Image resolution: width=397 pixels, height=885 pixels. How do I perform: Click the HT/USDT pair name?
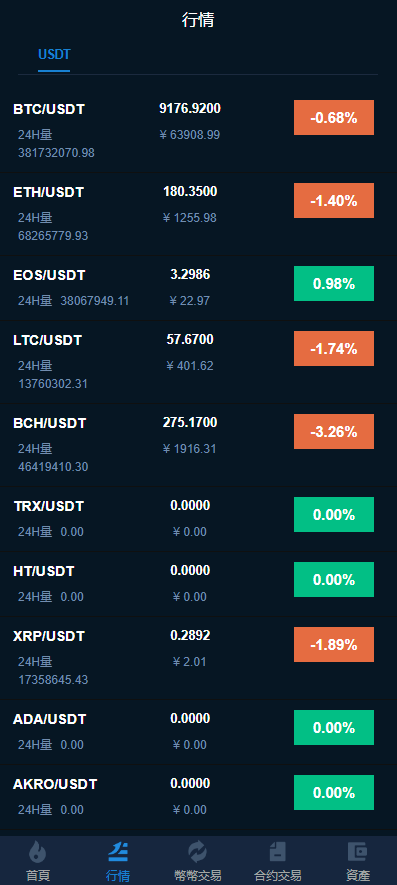click(43, 571)
